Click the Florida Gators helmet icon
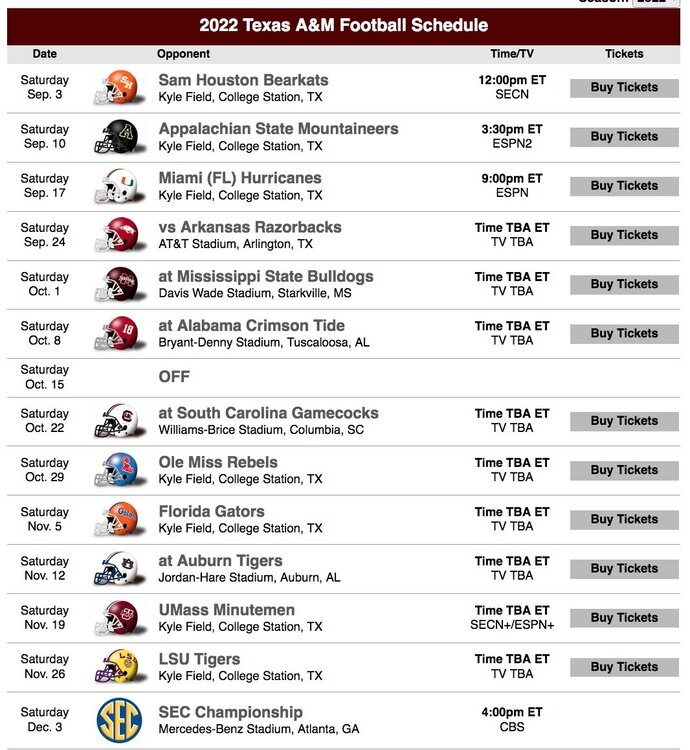This screenshot has width=690, height=750. click(x=116, y=519)
